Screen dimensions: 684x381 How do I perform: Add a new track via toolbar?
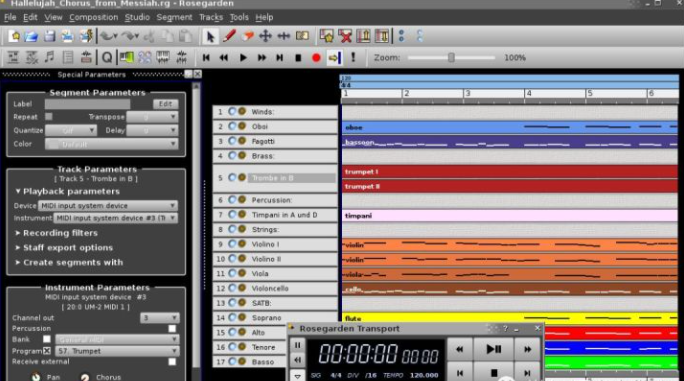[326, 36]
